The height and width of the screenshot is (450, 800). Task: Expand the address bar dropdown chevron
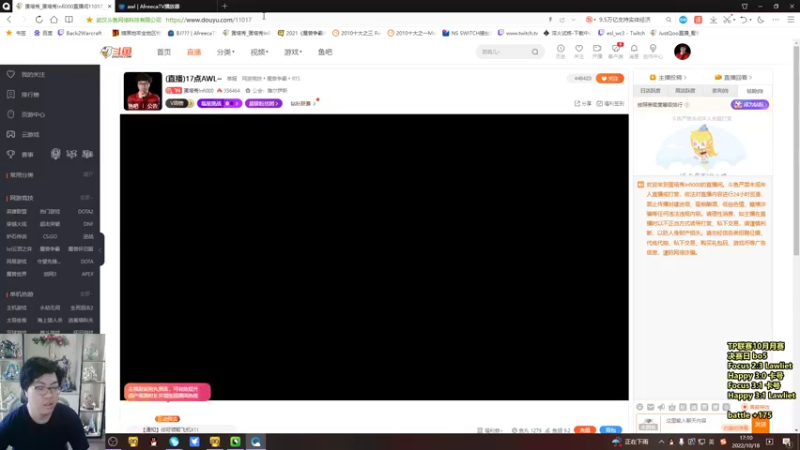pyautogui.click(x=573, y=19)
